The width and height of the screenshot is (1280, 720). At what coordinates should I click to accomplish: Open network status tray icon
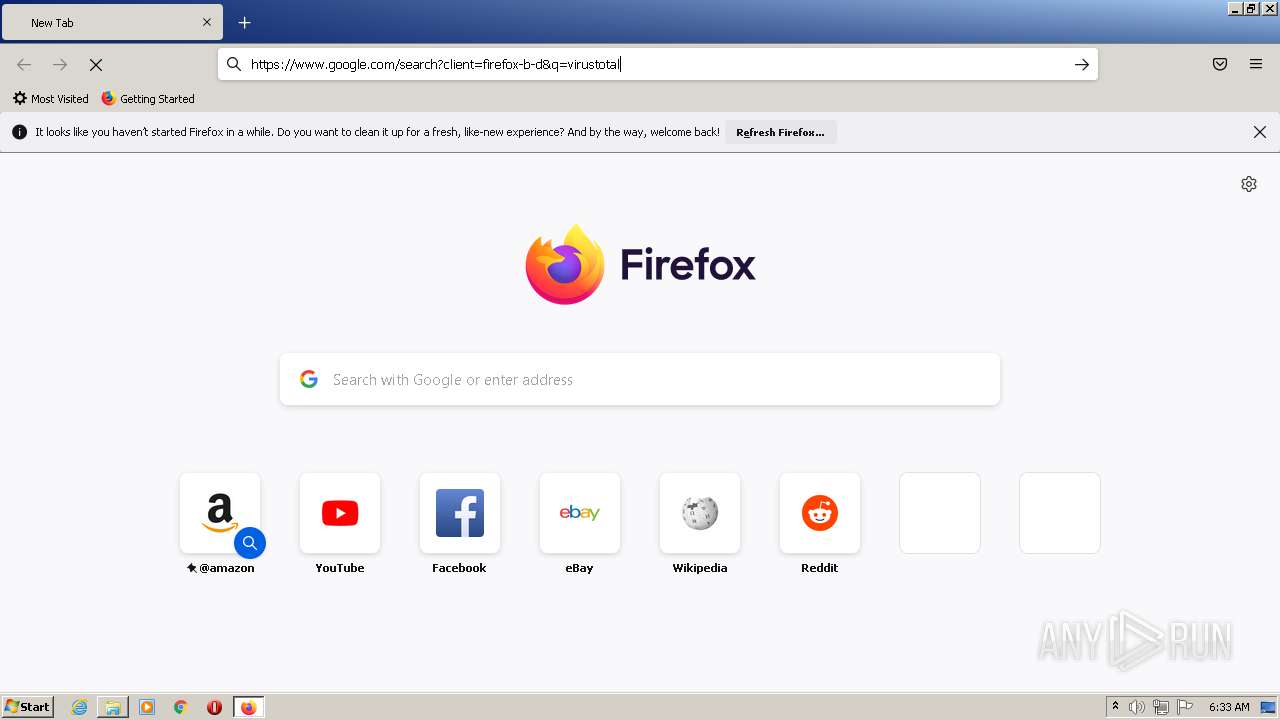[x=1161, y=707]
